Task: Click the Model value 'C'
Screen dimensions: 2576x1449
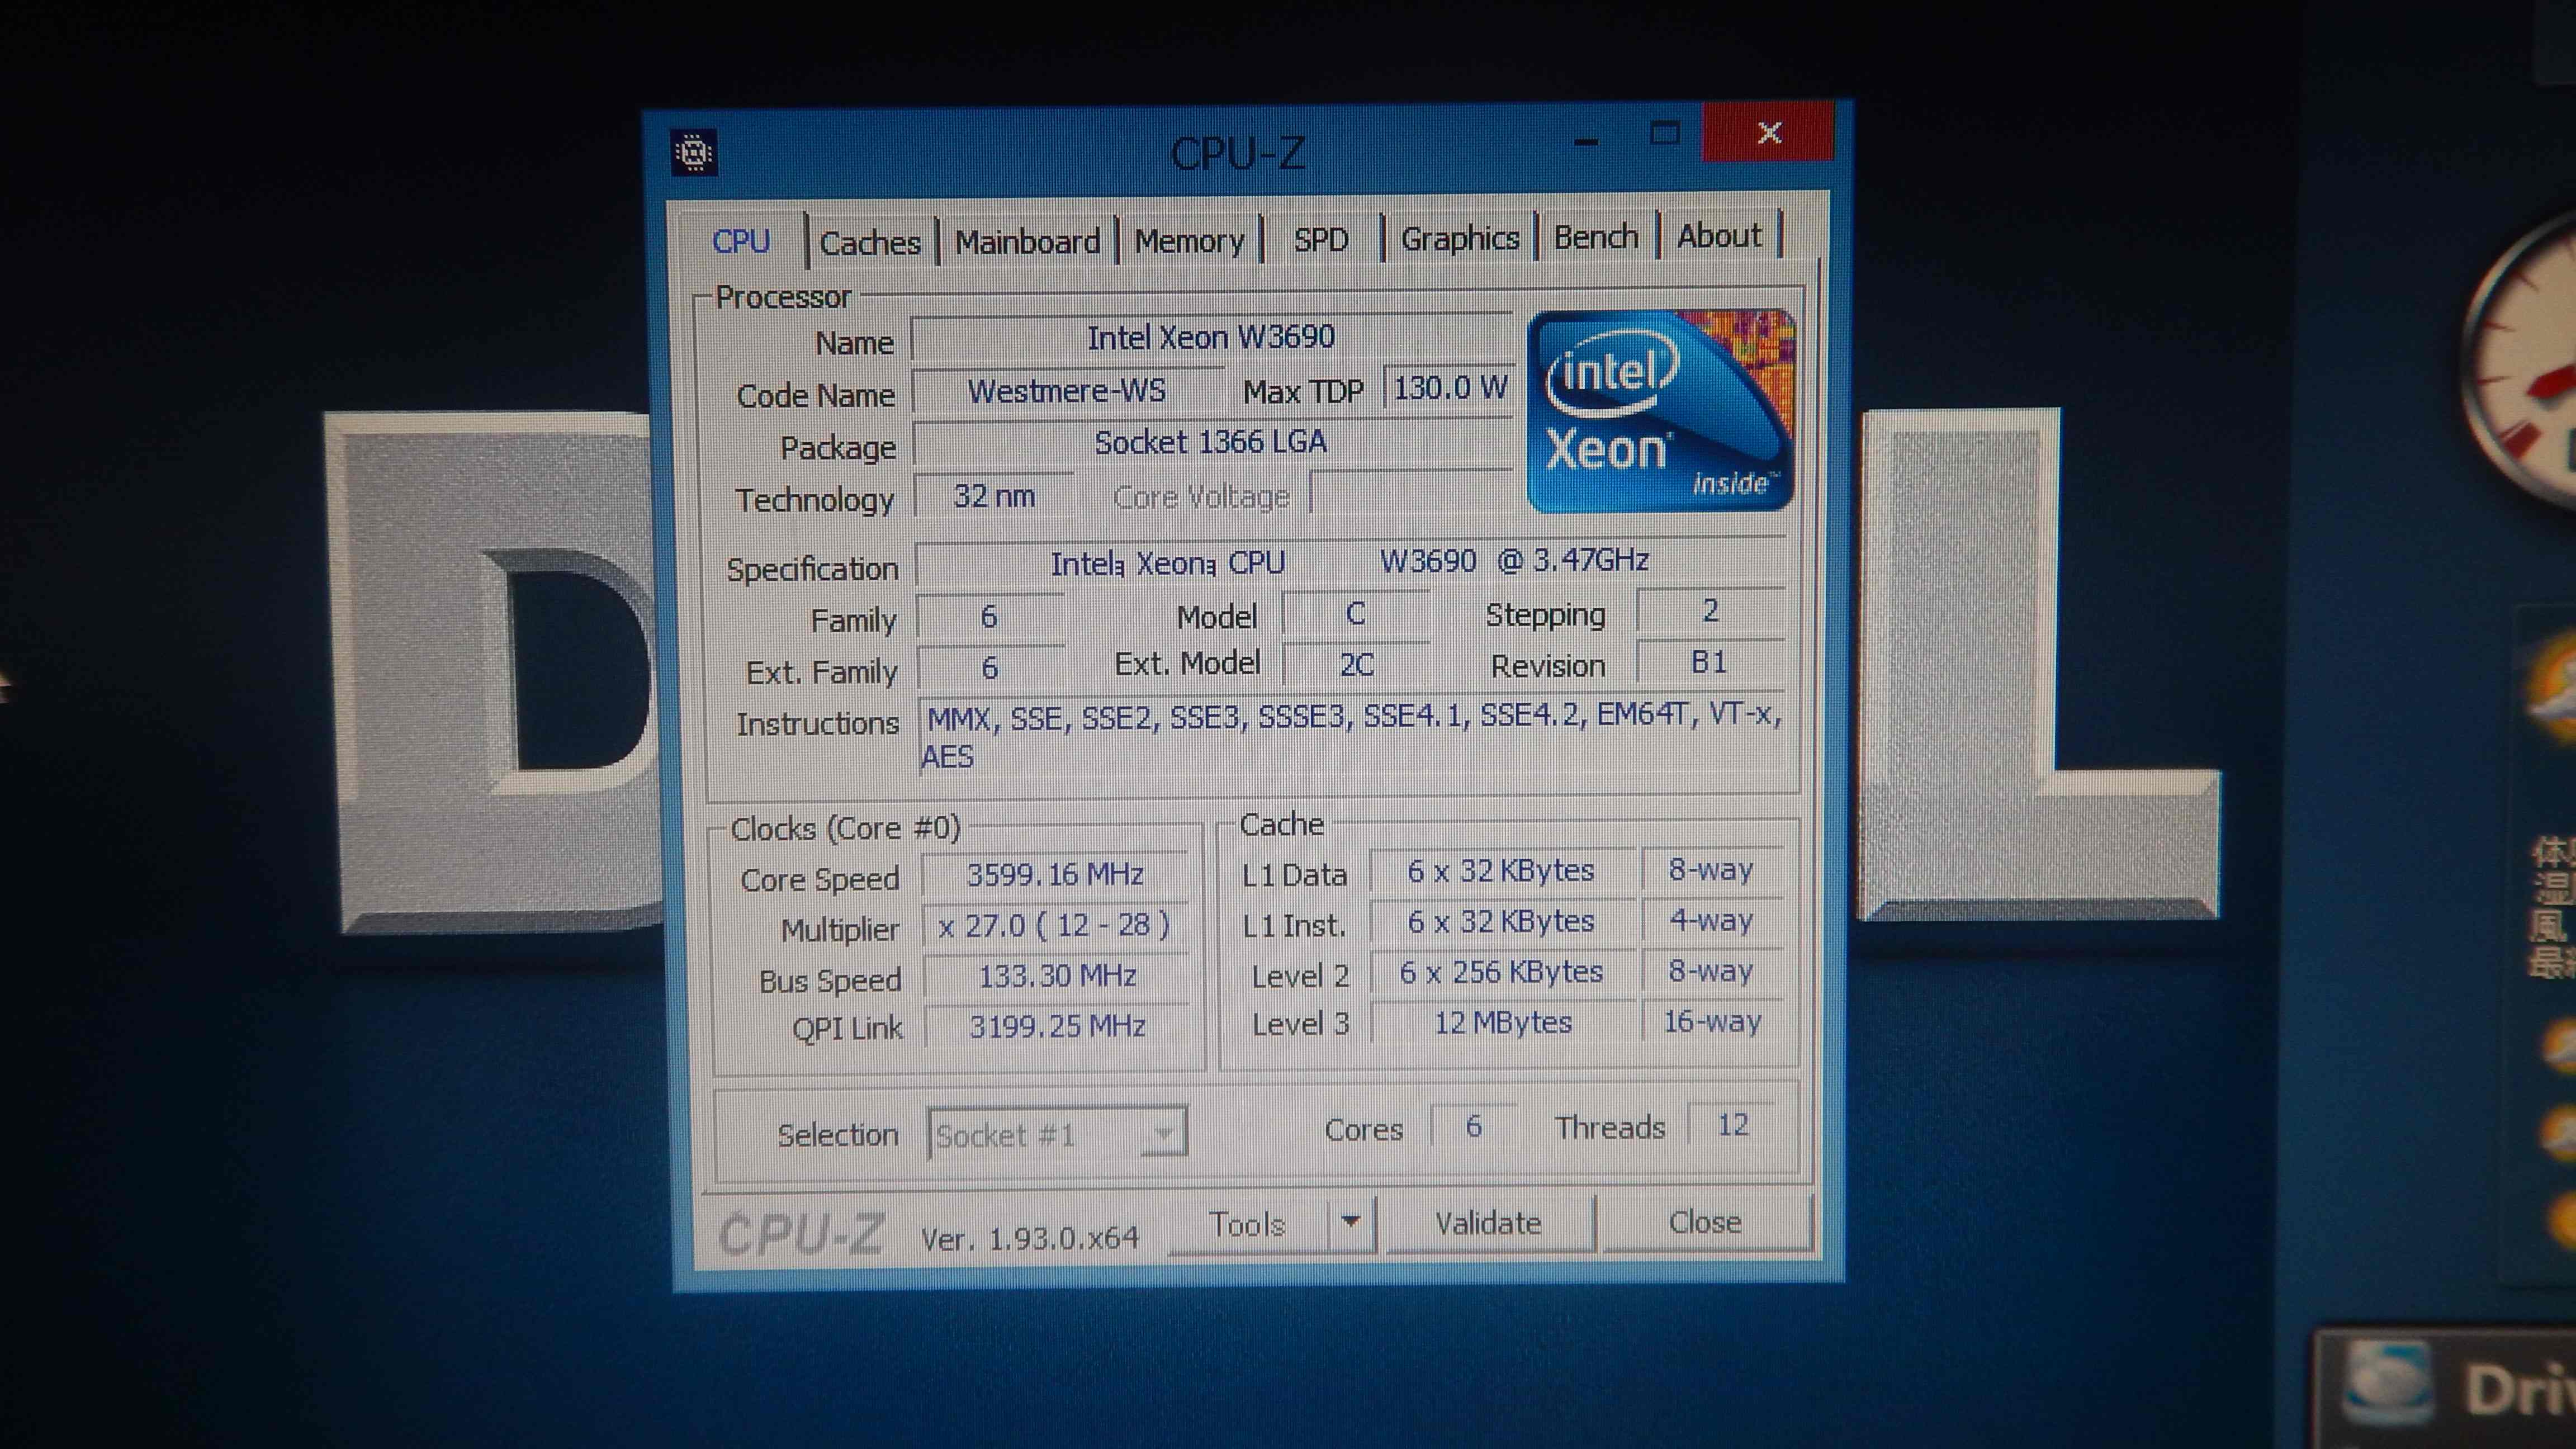Action: pos(1355,614)
